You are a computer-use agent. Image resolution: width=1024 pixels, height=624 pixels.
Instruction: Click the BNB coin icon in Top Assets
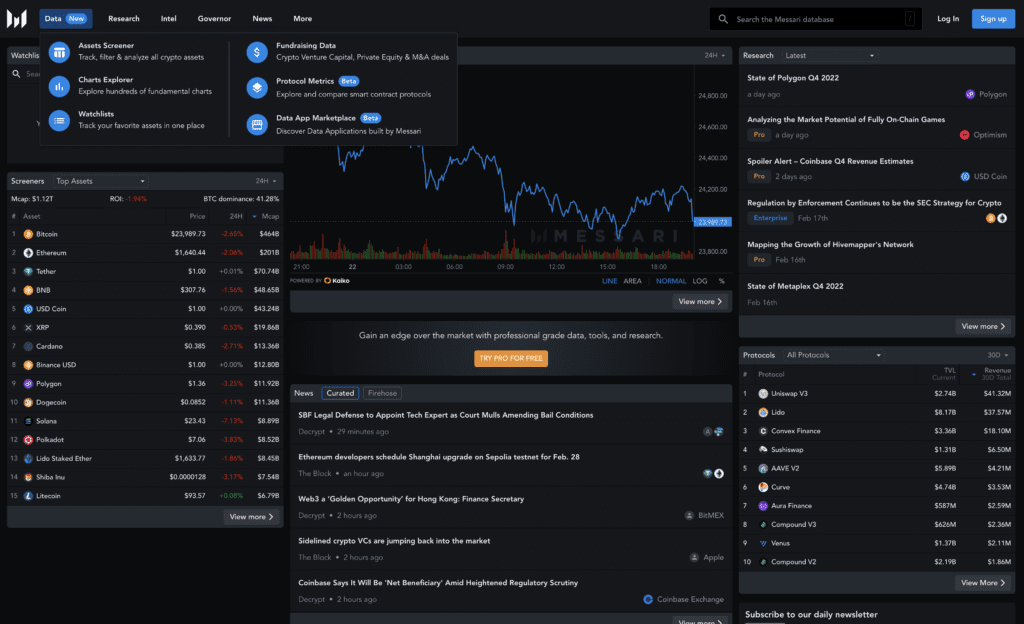(28, 290)
